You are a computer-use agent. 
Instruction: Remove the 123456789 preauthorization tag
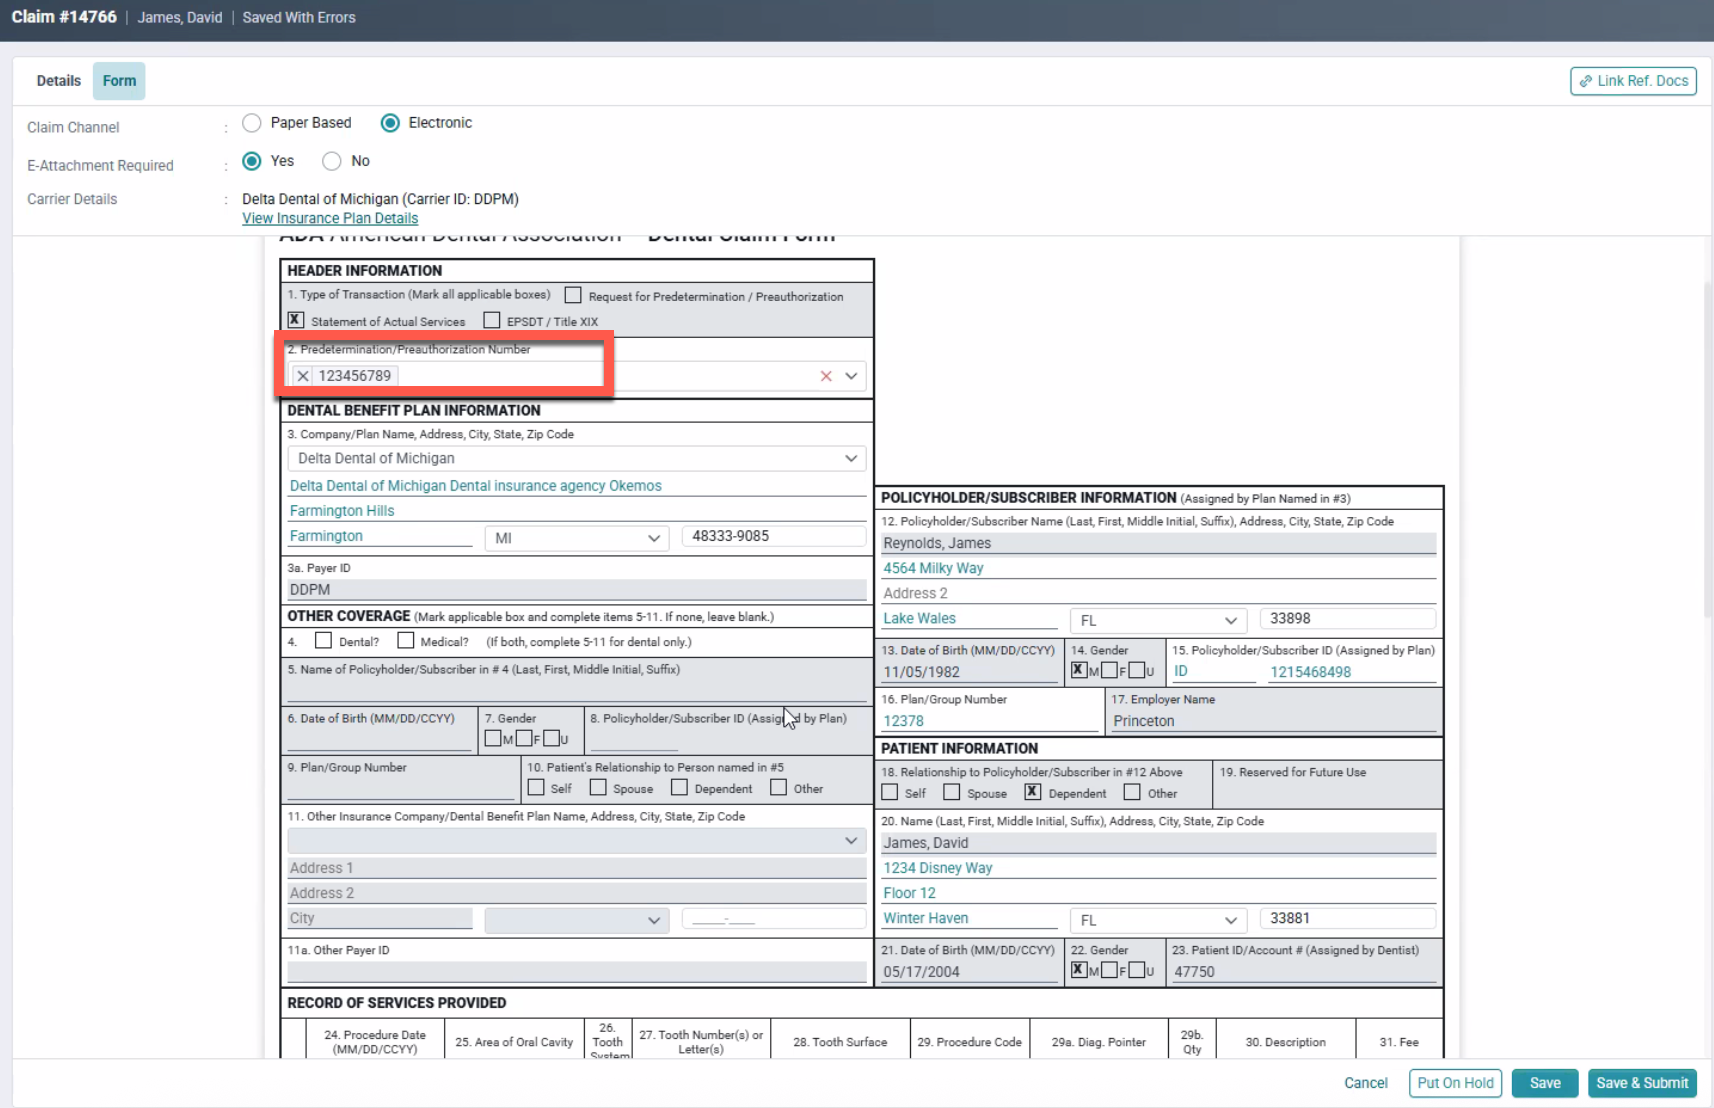(x=303, y=376)
